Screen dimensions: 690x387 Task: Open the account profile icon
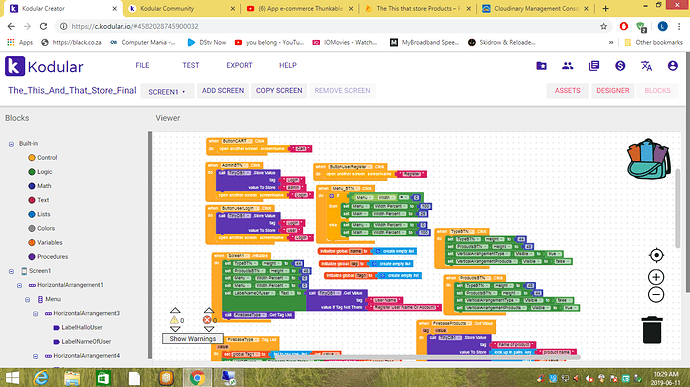672,66
